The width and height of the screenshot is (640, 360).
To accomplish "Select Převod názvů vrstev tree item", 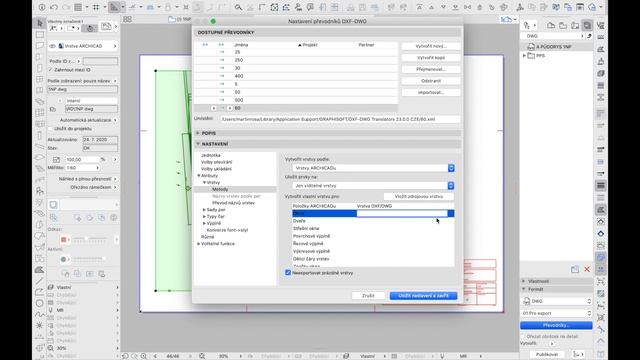I will (x=233, y=203).
